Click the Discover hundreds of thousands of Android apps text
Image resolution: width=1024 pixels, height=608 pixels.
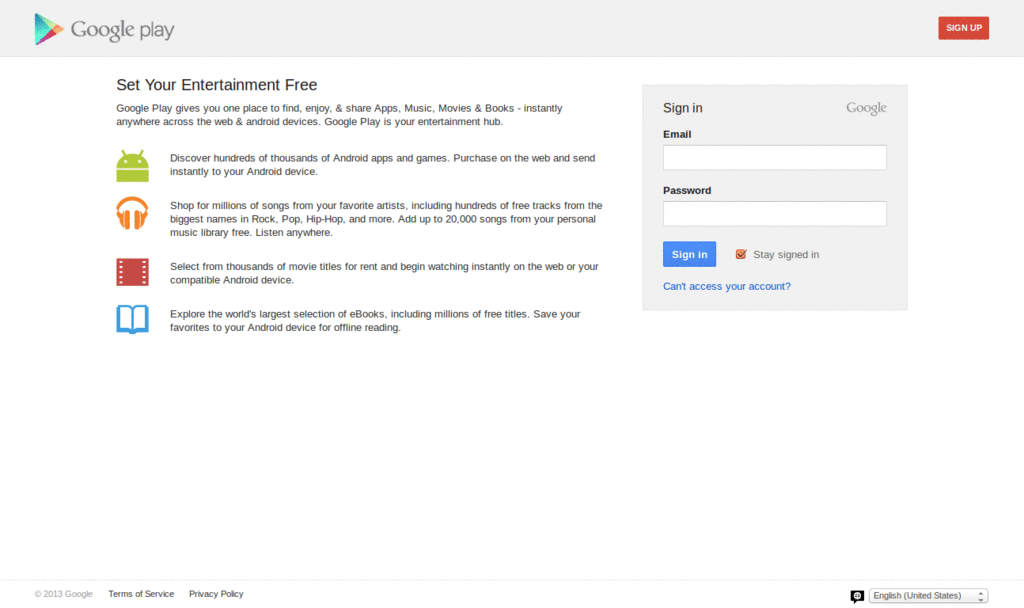(383, 165)
